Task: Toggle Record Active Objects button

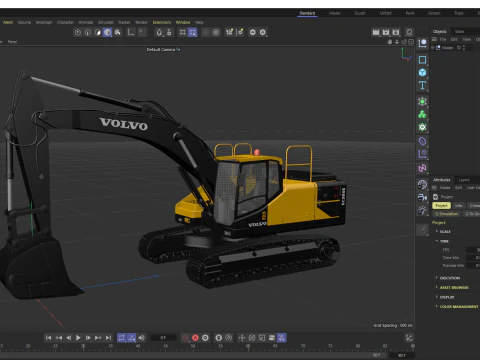Action: pos(185,338)
